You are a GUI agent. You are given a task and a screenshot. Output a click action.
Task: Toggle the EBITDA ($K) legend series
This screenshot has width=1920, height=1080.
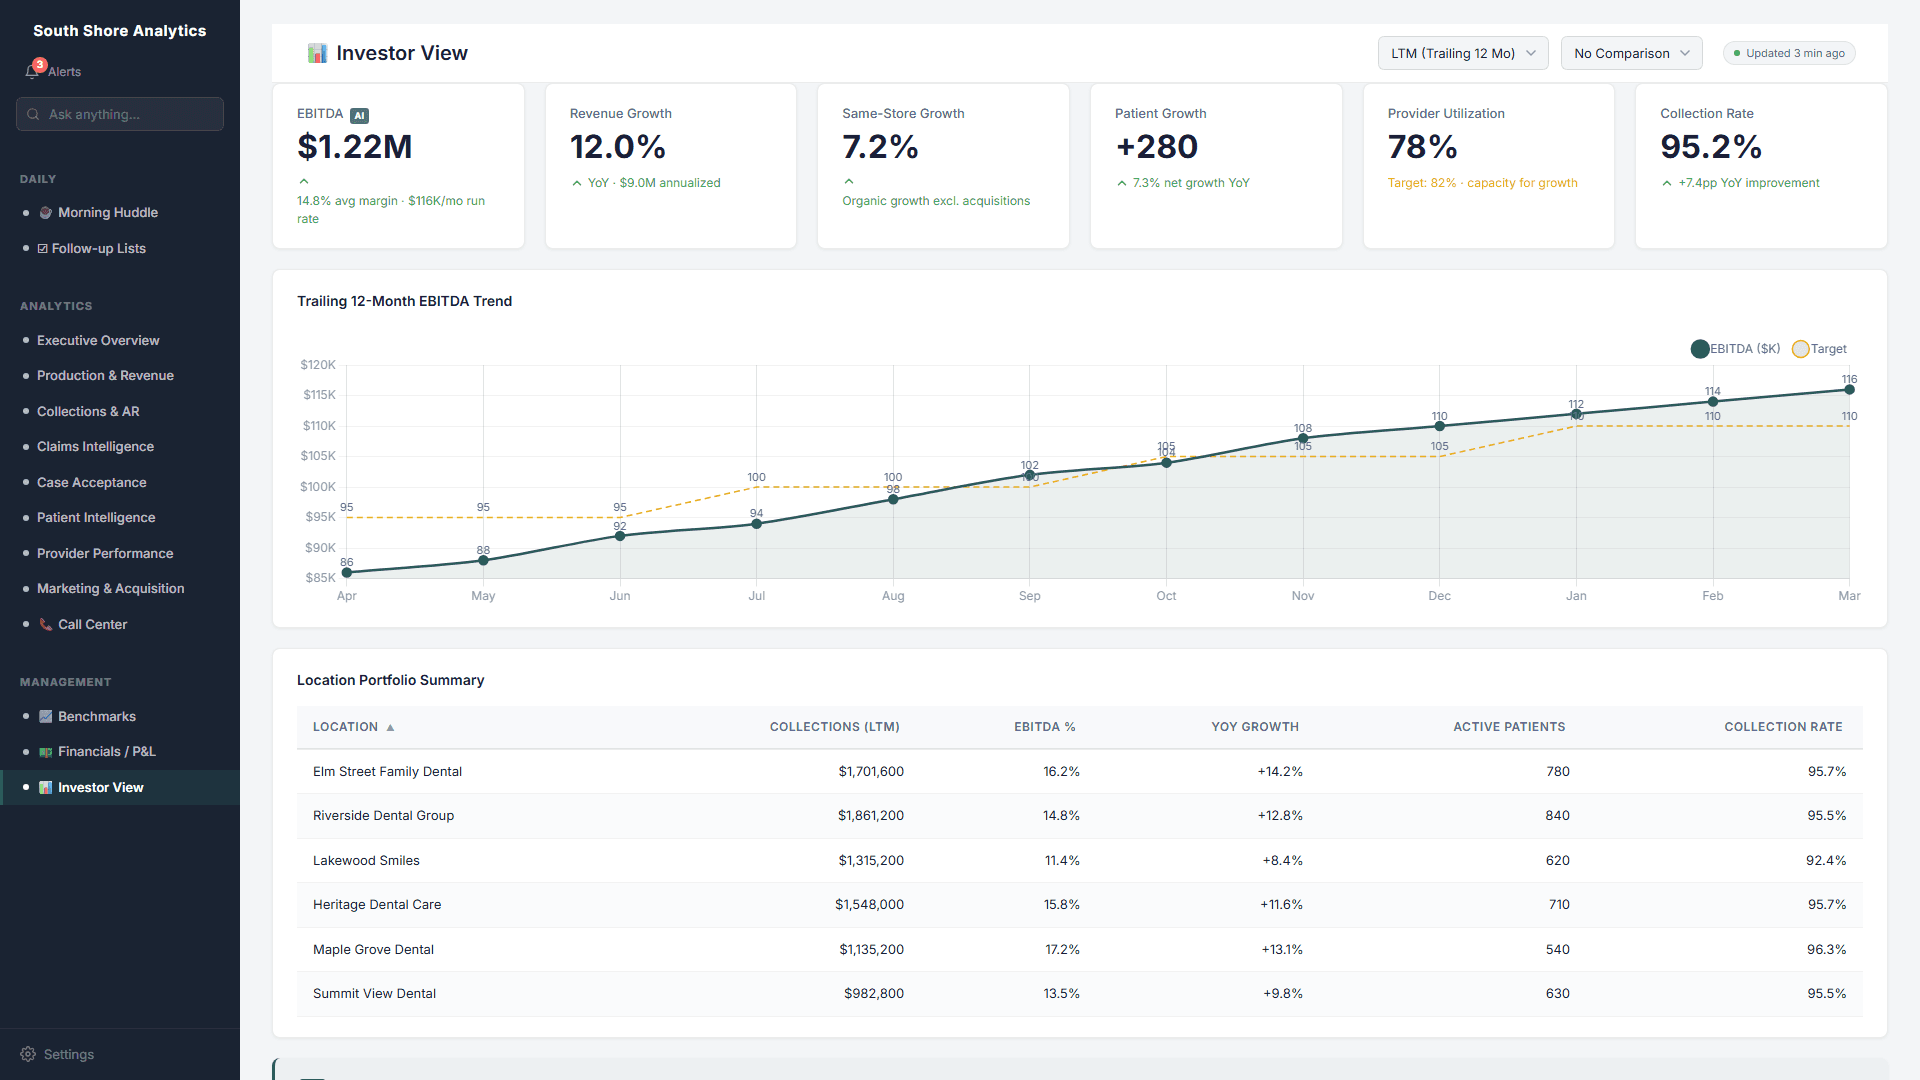tap(1735, 349)
